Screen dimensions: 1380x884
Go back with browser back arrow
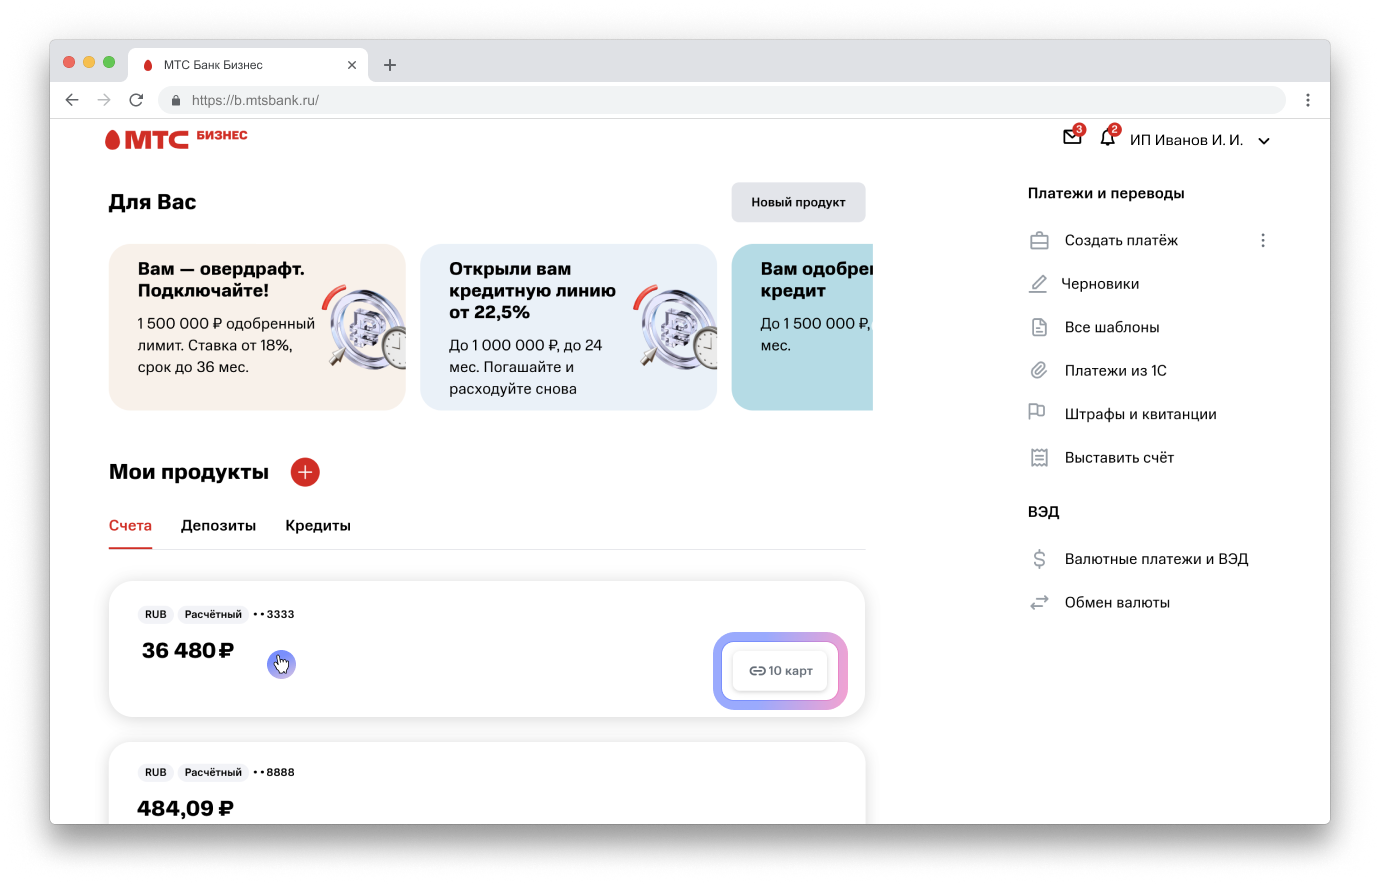click(x=72, y=100)
